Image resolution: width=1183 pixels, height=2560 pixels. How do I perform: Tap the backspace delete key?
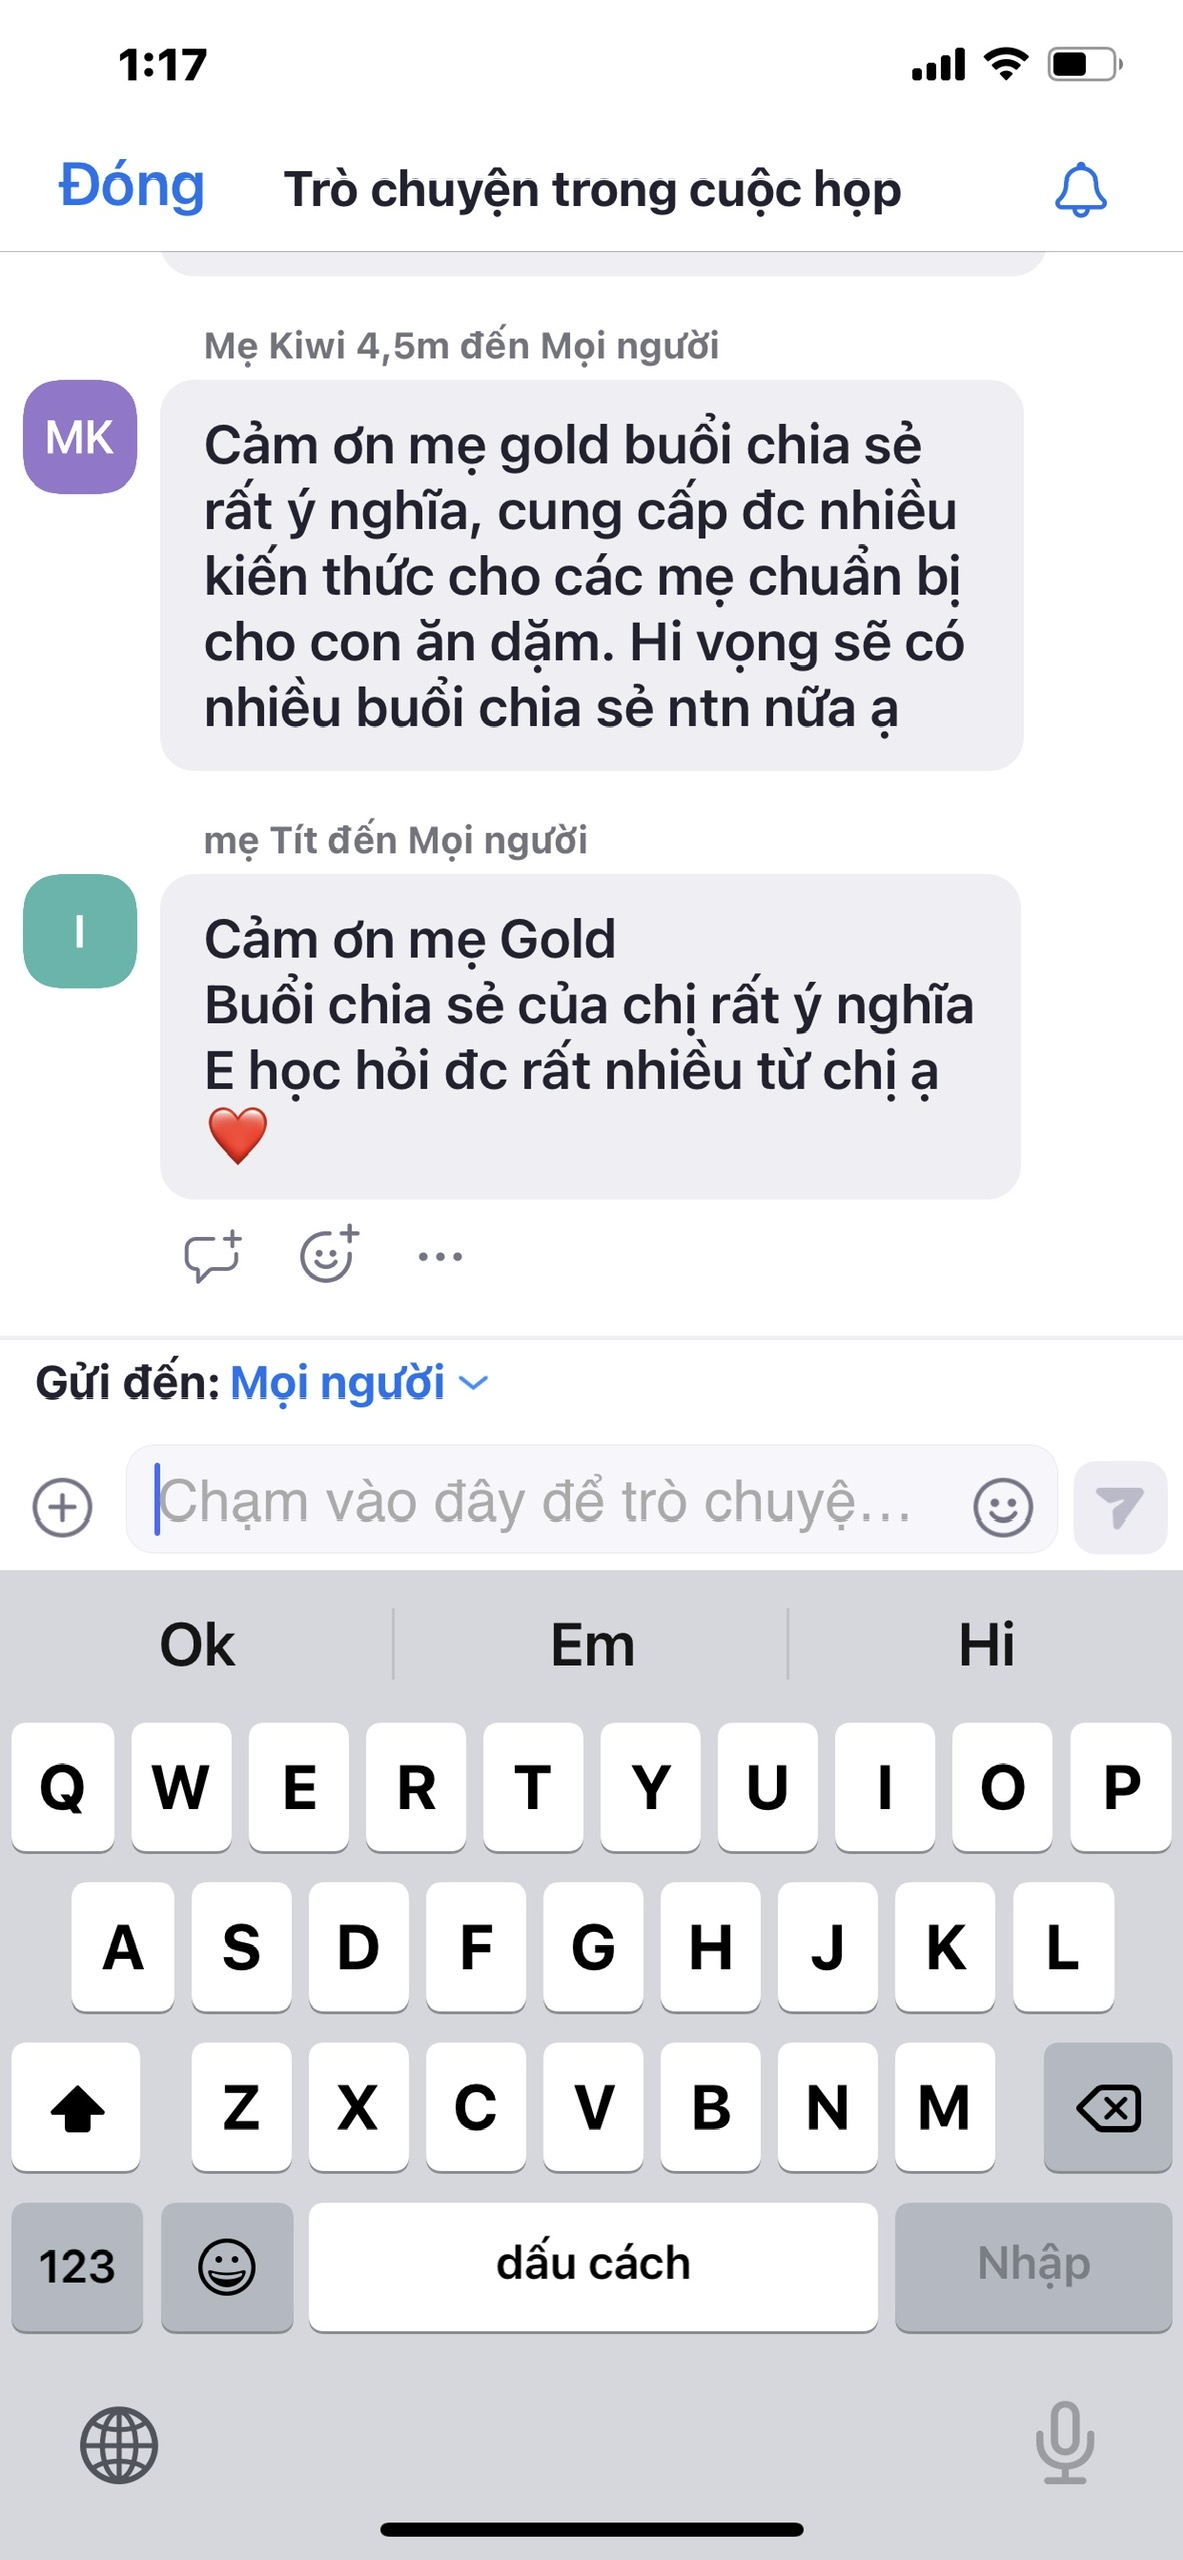(x=1108, y=2107)
